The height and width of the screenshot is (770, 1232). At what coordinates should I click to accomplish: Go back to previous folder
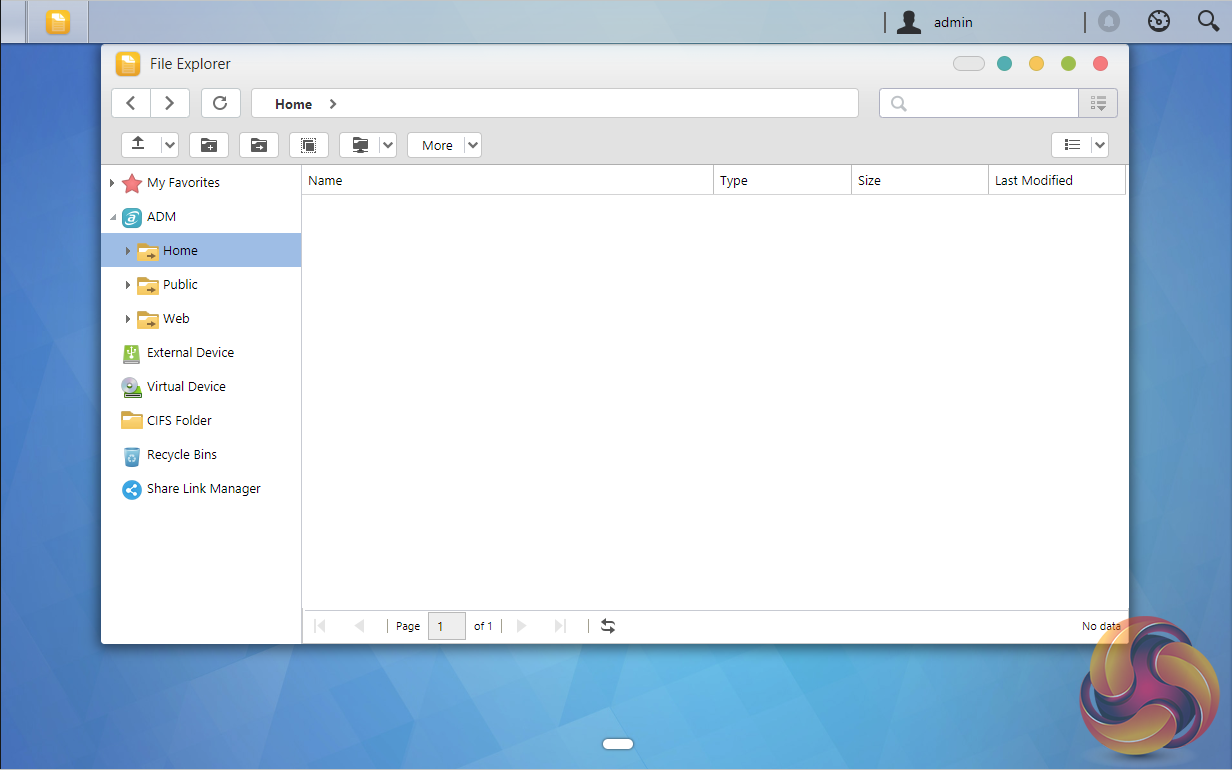pos(131,103)
